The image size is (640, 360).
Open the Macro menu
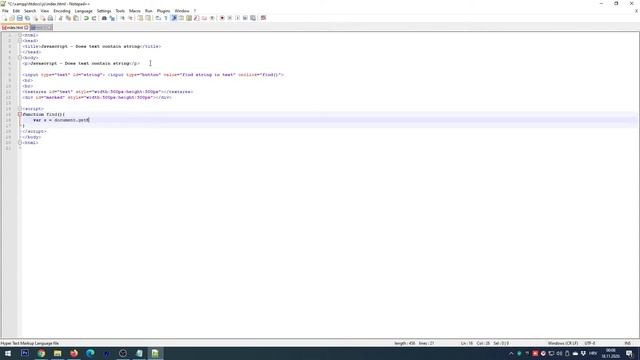coord(135,11)
